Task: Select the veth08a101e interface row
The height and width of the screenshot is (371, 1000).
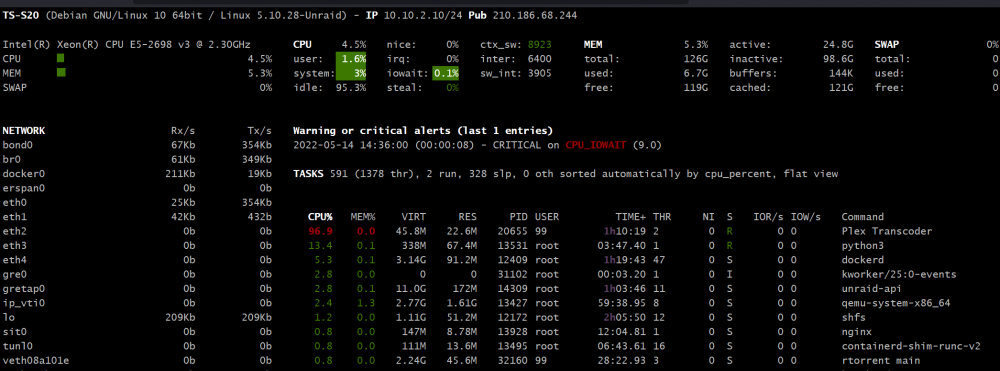Action: coord(138,361)
